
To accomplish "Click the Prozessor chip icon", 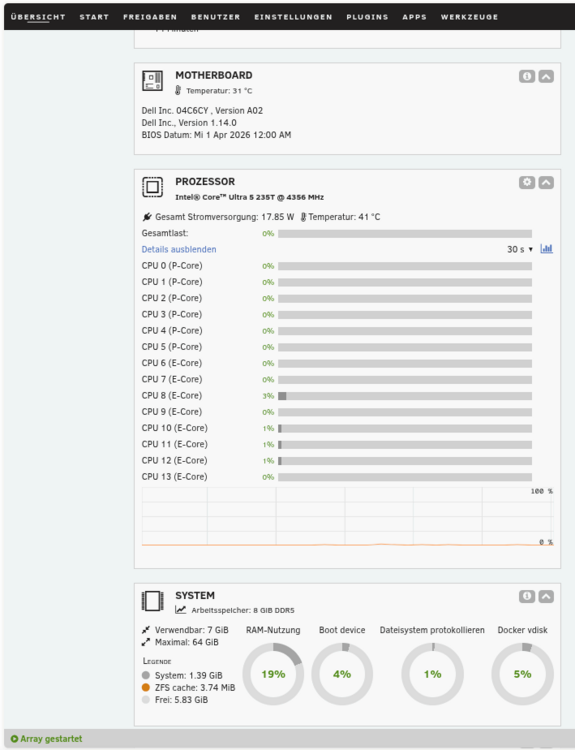I will 153,187.
